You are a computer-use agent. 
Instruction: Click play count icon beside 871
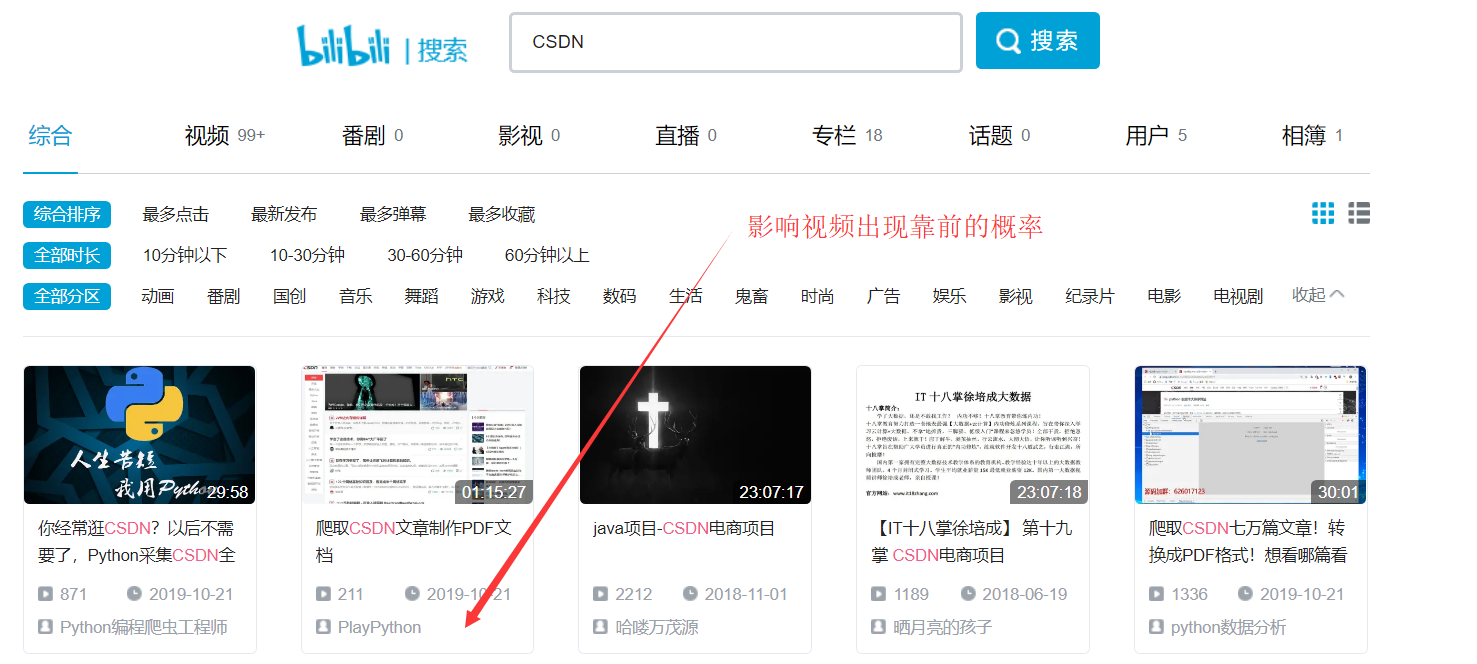point(45,594)
